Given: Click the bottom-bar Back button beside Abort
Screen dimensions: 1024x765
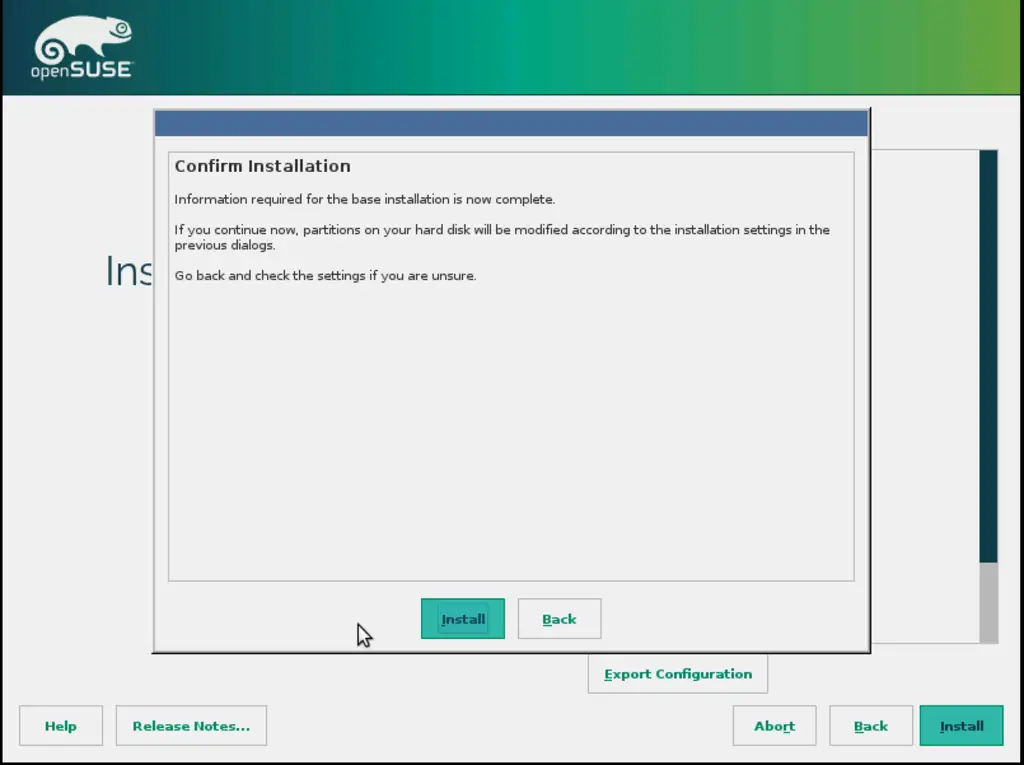Looking at the screenshot, I should click(871, 726).
